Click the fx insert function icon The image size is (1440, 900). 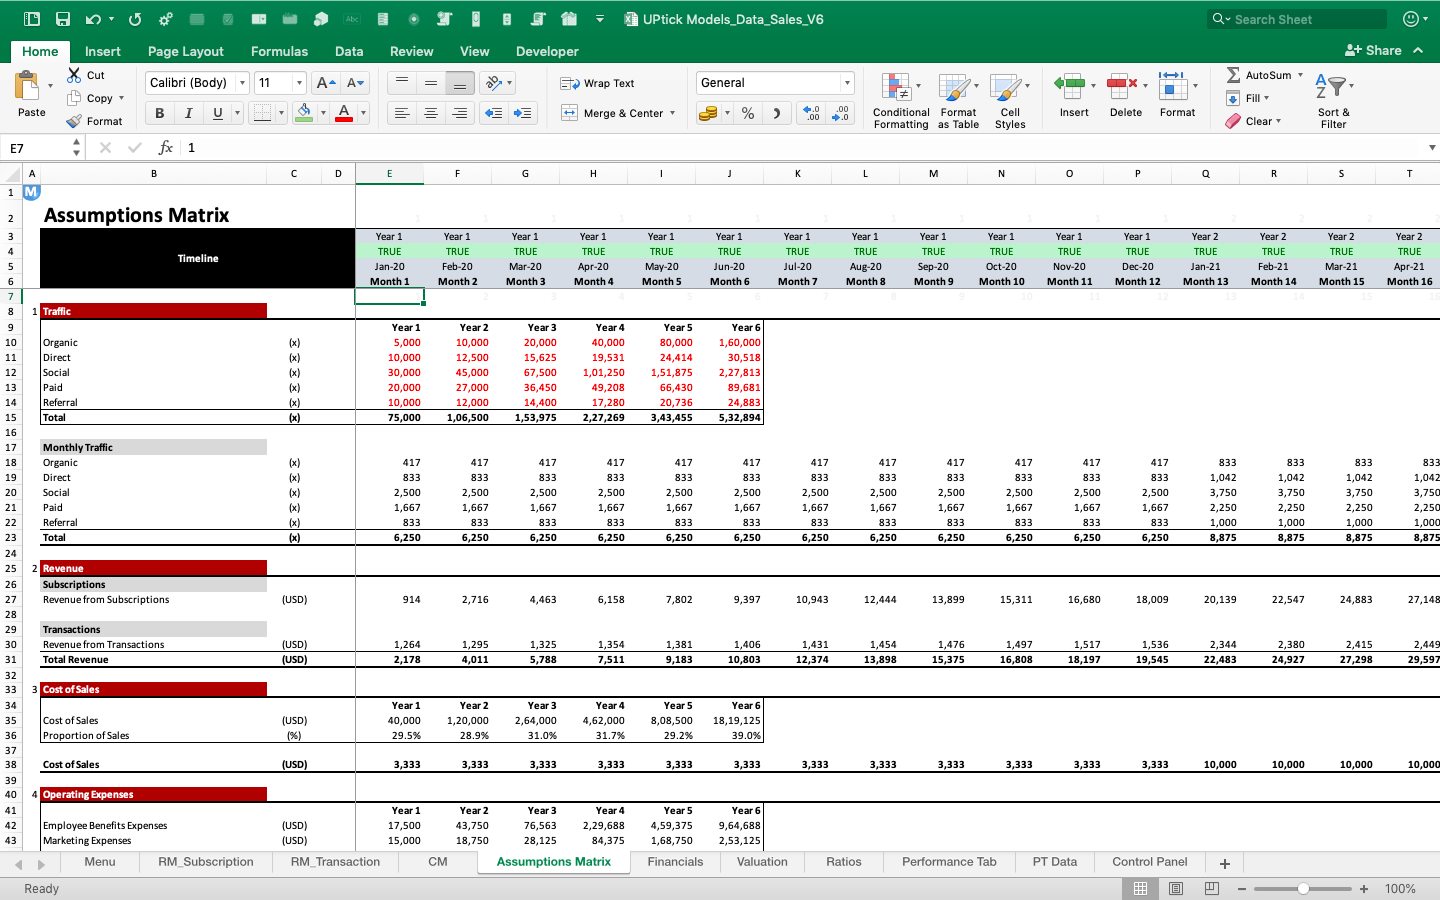pyautogui.click(x=166, y=148)
